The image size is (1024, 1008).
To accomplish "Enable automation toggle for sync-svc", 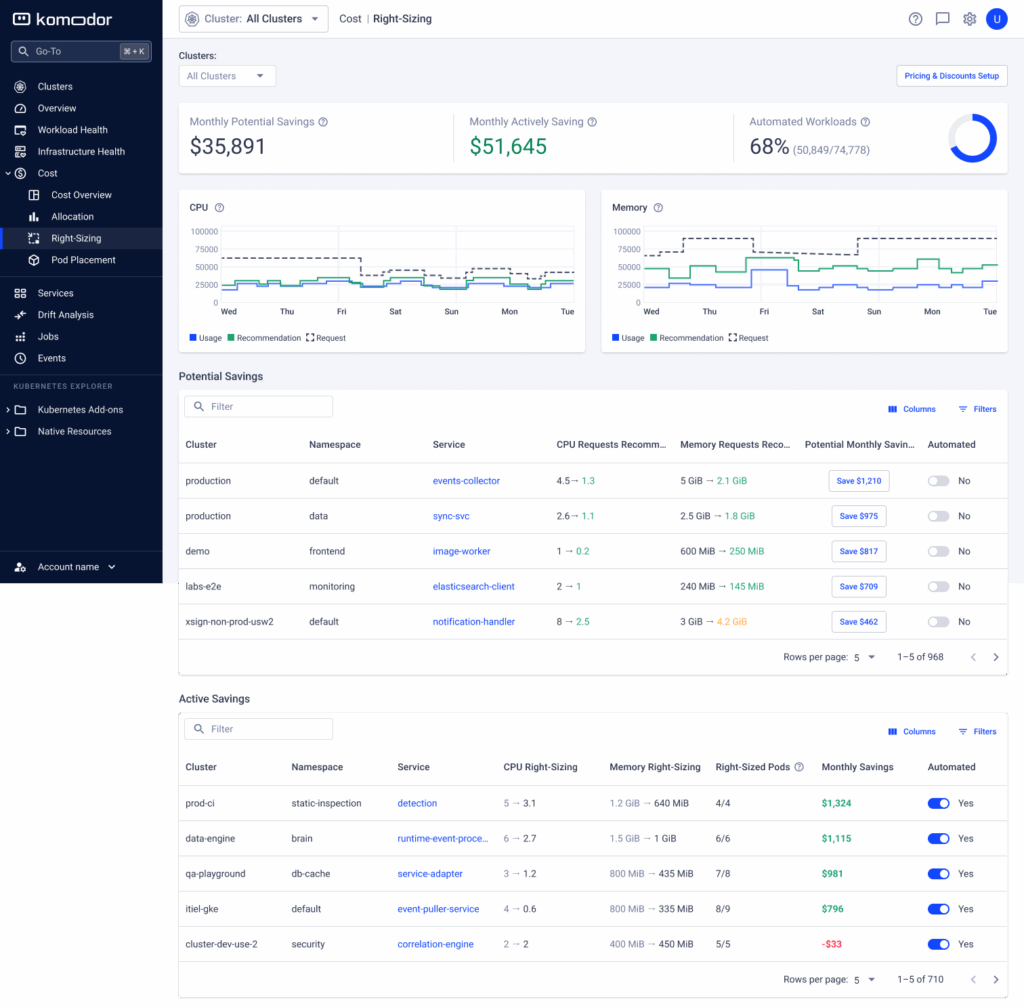I will point(938,516).
